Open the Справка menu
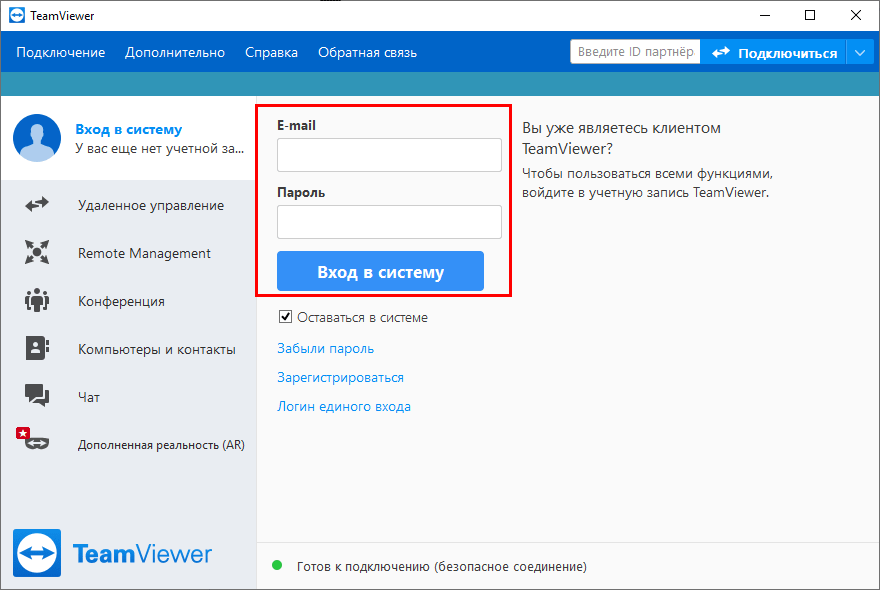This screenshot has height=590, width=880. 271,53
